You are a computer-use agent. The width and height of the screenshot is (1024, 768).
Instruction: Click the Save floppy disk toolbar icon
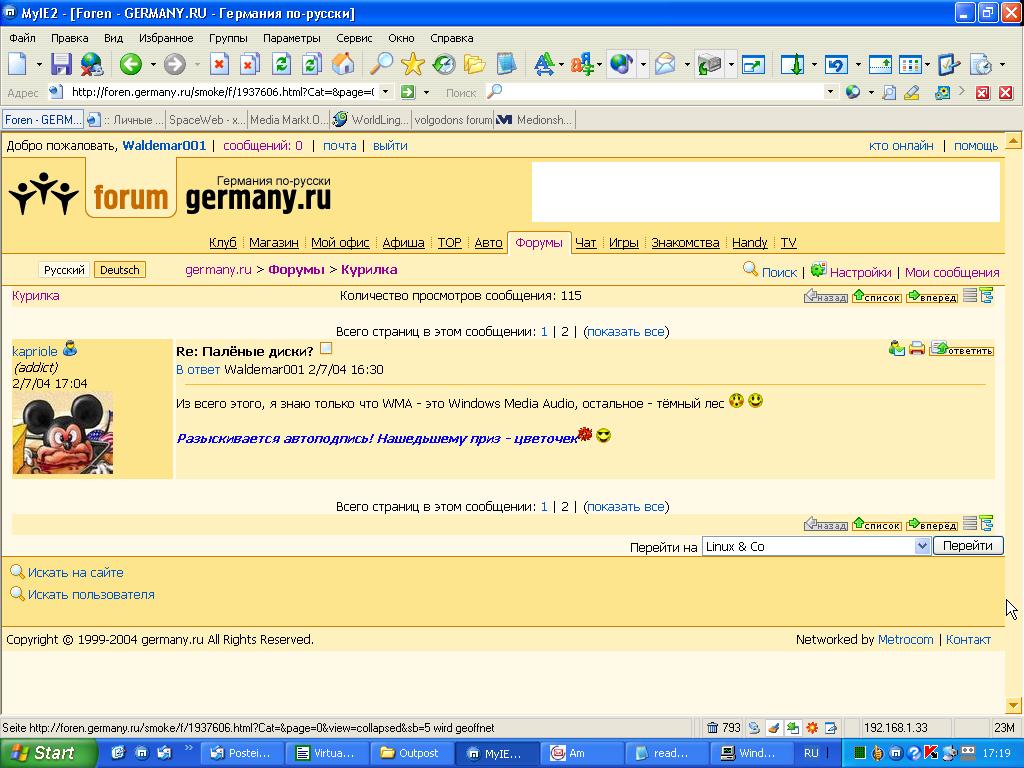(x=61, y=64)
